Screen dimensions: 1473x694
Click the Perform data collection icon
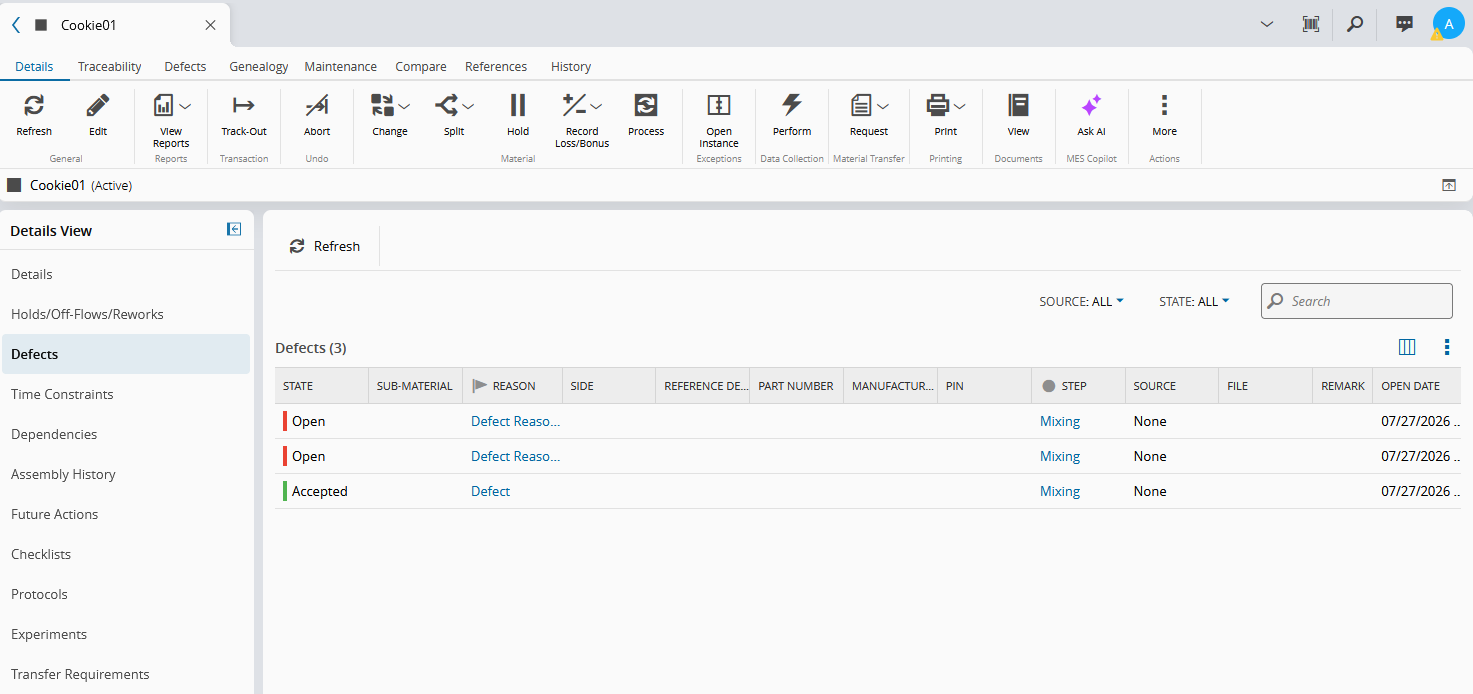[x=792, y=105]
